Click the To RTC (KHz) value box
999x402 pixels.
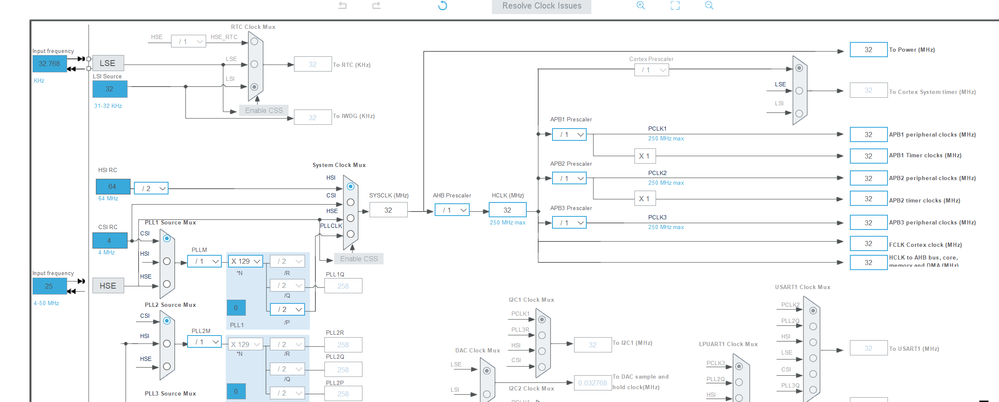[x=312, y=64]
